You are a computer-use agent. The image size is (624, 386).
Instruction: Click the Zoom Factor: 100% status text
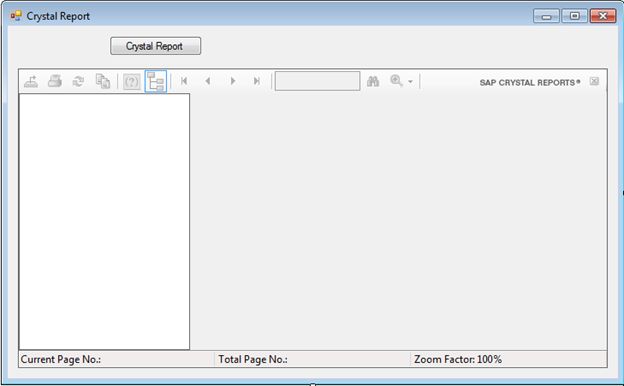[x=458, y=359]
